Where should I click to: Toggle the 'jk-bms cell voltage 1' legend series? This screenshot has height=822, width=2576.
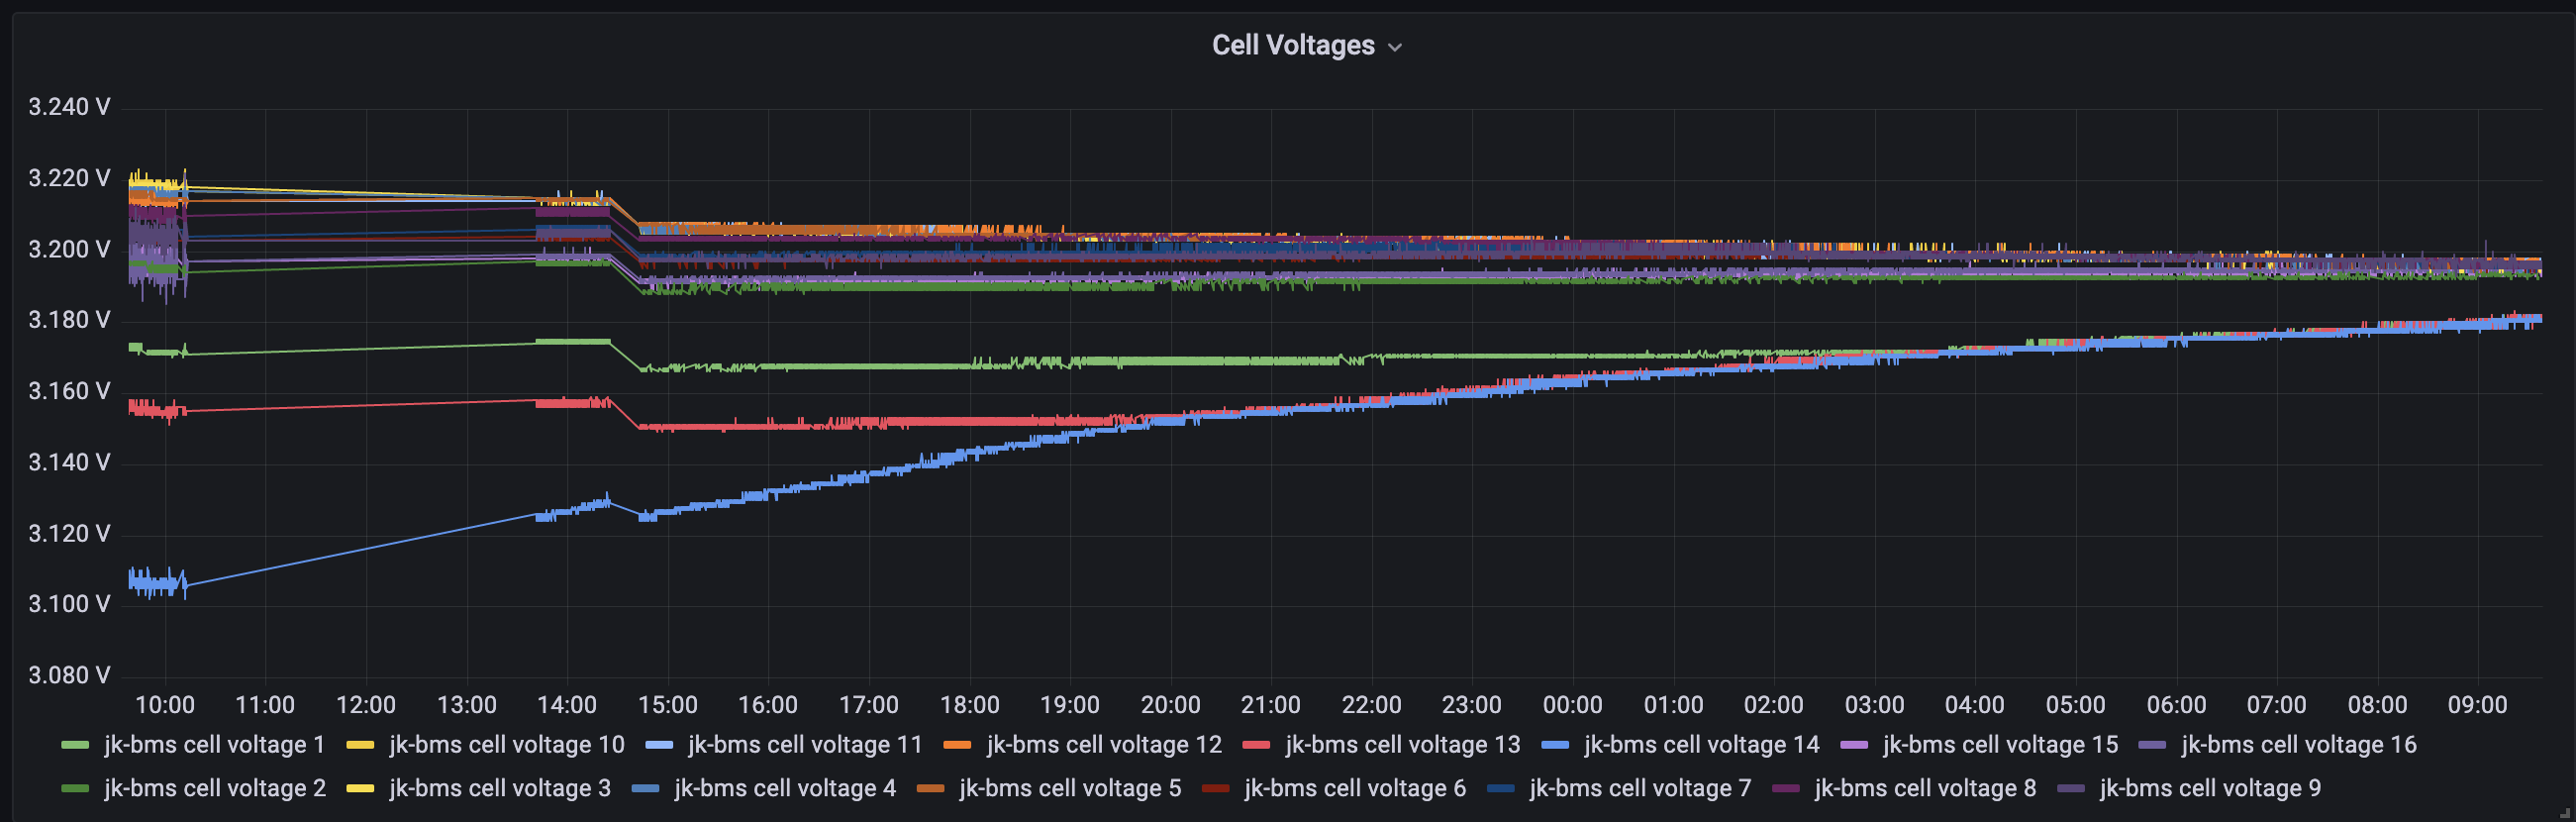(214, 745)
